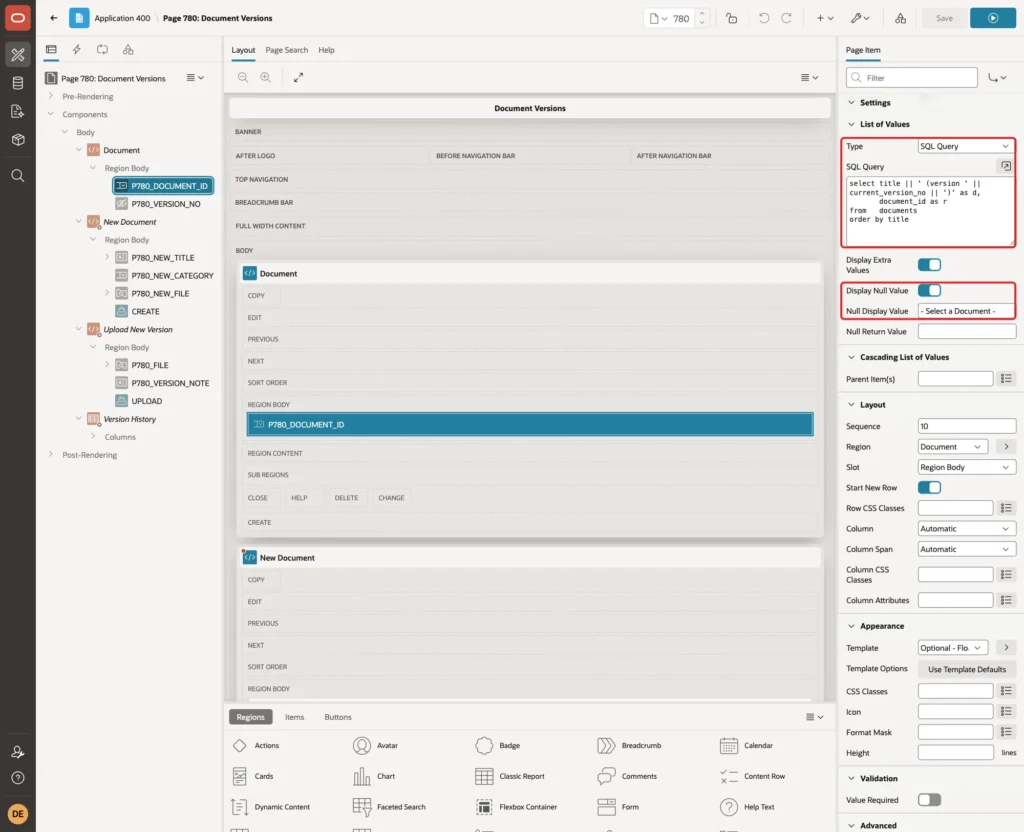Click the page lock icon
1024x832 pixels.
(731, 18)
